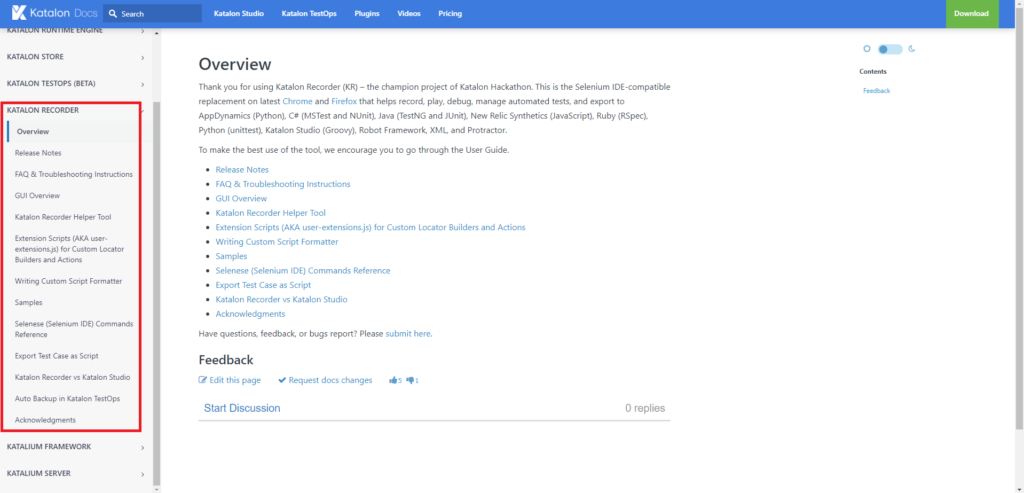Click the dark mode moon icon

(x=912, y=49)
